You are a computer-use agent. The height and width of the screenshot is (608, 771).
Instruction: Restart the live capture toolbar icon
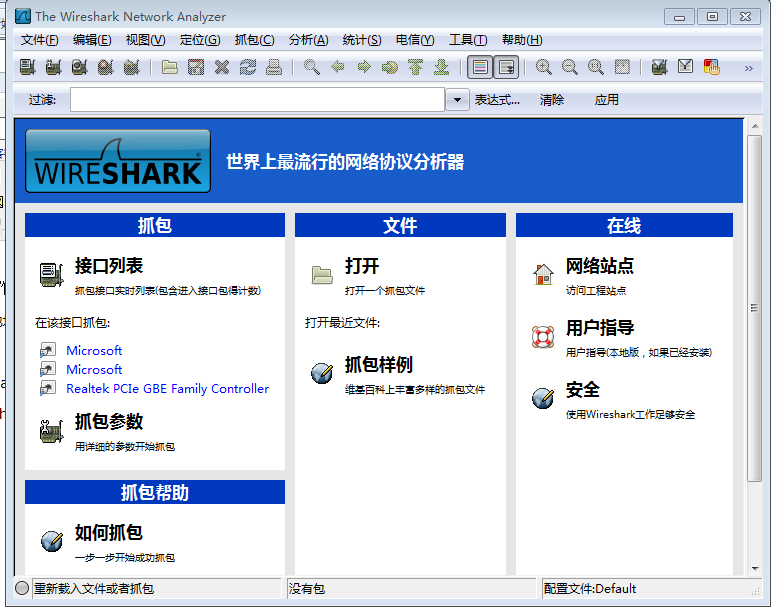(x=132, y=67)
